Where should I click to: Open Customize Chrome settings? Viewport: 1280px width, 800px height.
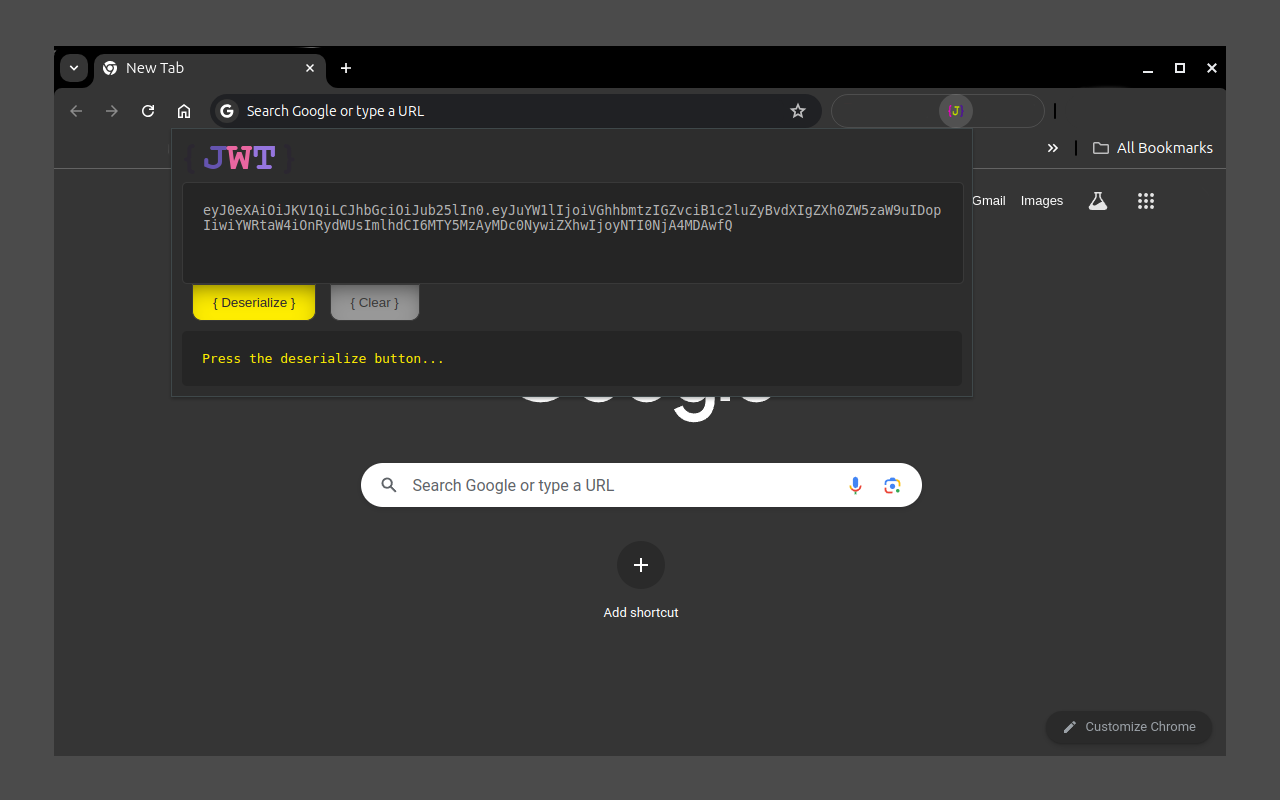(x=1128, y=727)
